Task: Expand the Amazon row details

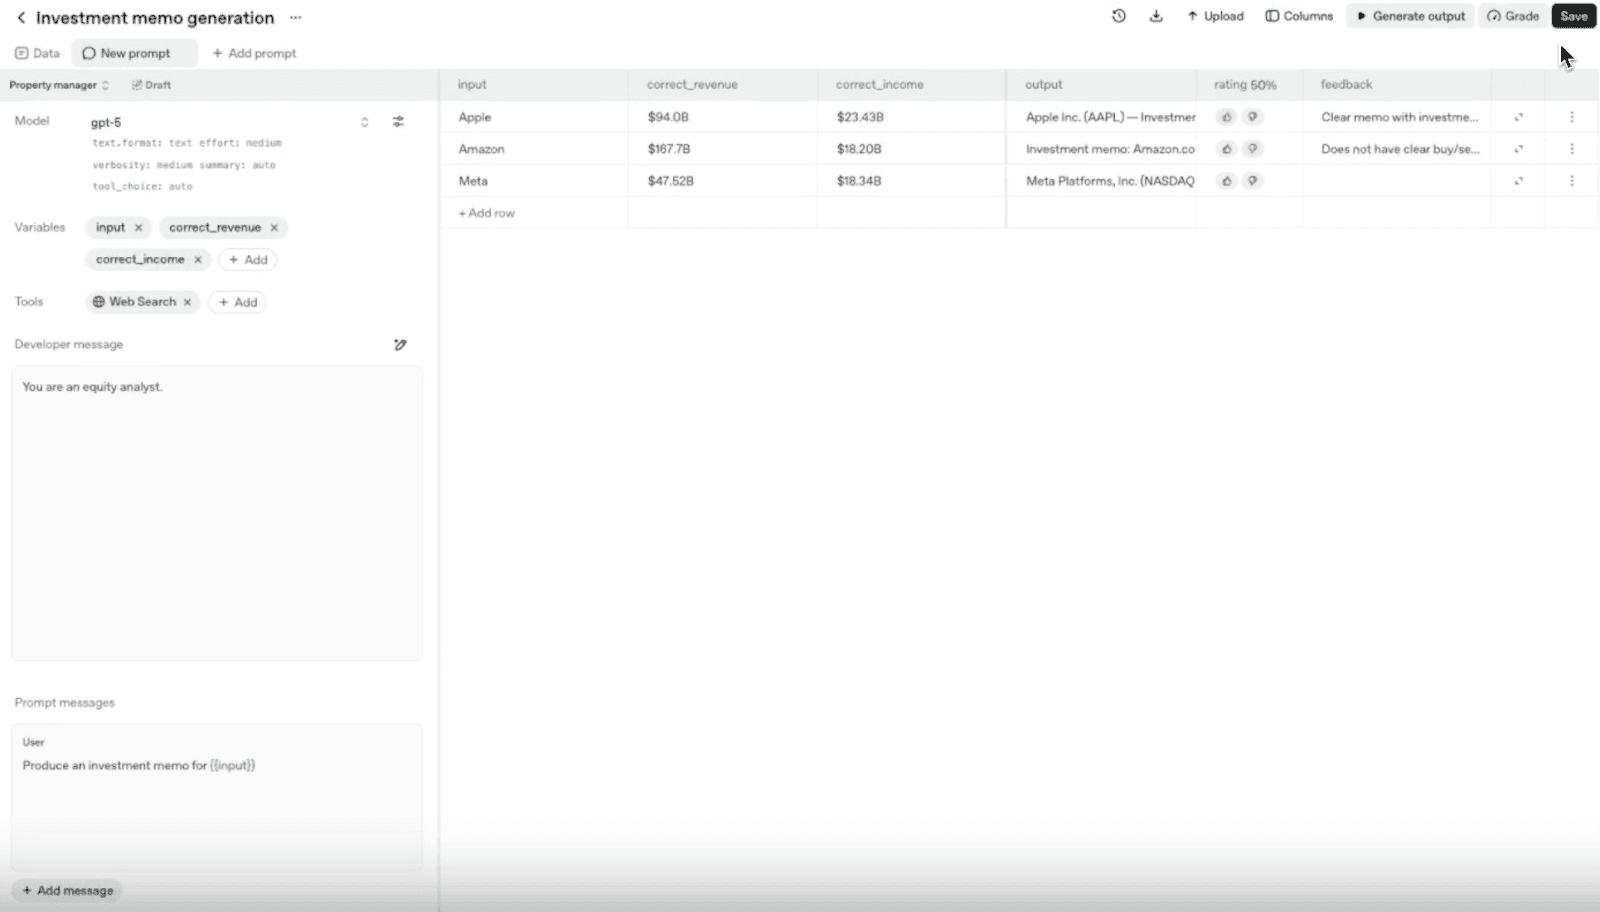Action: click(x=1518, y=149)
